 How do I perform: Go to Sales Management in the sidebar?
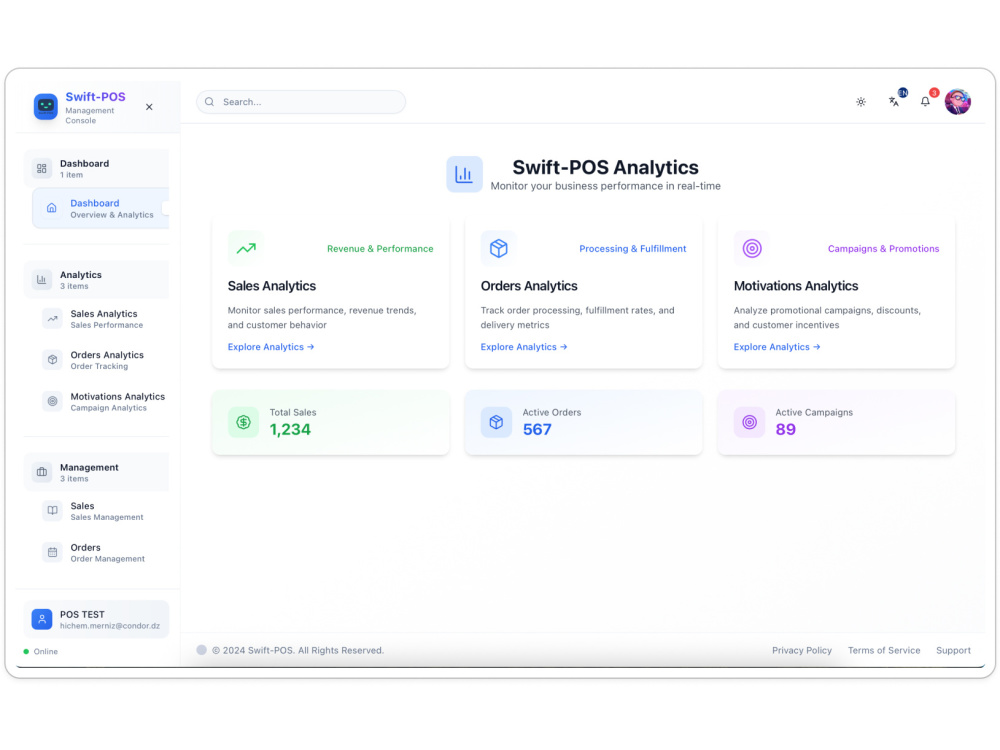(x=52, y=511)
